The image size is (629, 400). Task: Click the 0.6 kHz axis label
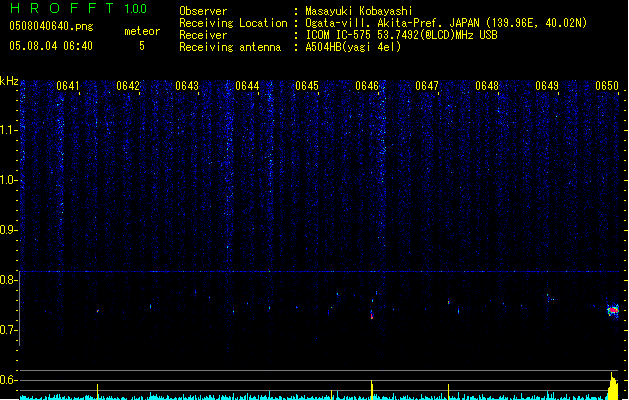(8, 380)
